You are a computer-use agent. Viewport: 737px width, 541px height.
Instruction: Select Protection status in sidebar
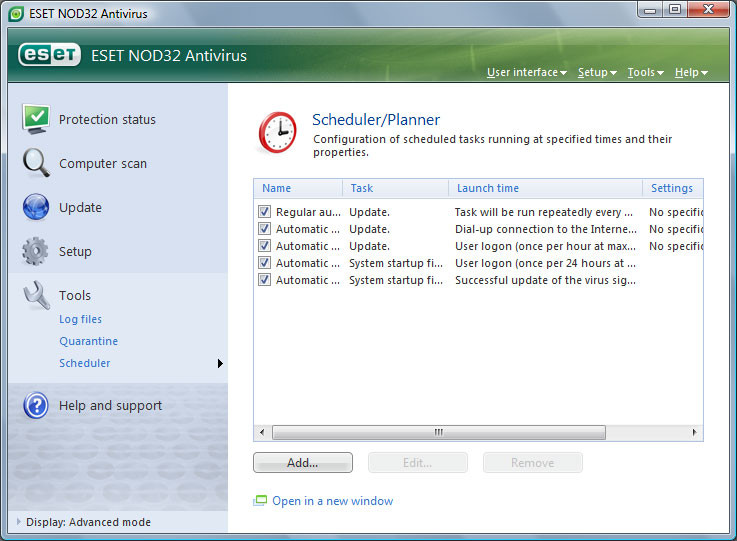pyautogui.click(x=107, y=119)
